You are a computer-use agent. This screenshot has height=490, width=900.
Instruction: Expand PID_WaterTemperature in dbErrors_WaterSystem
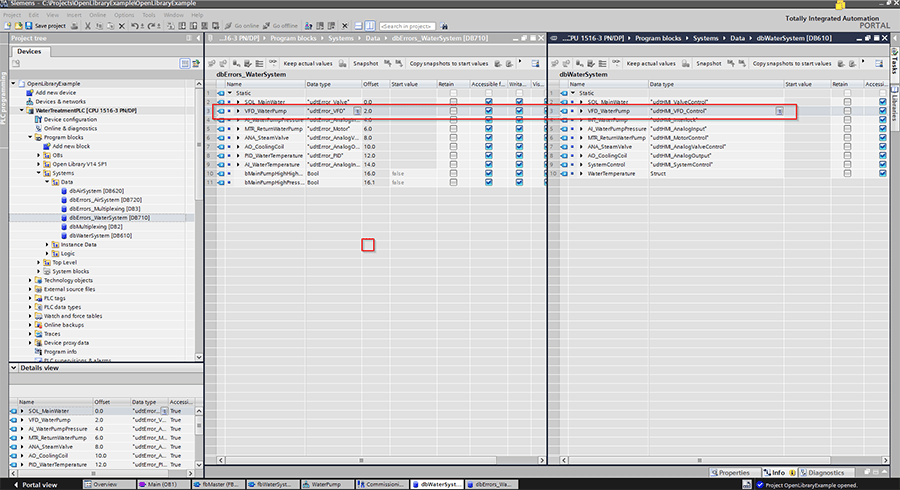click(238, 155)
